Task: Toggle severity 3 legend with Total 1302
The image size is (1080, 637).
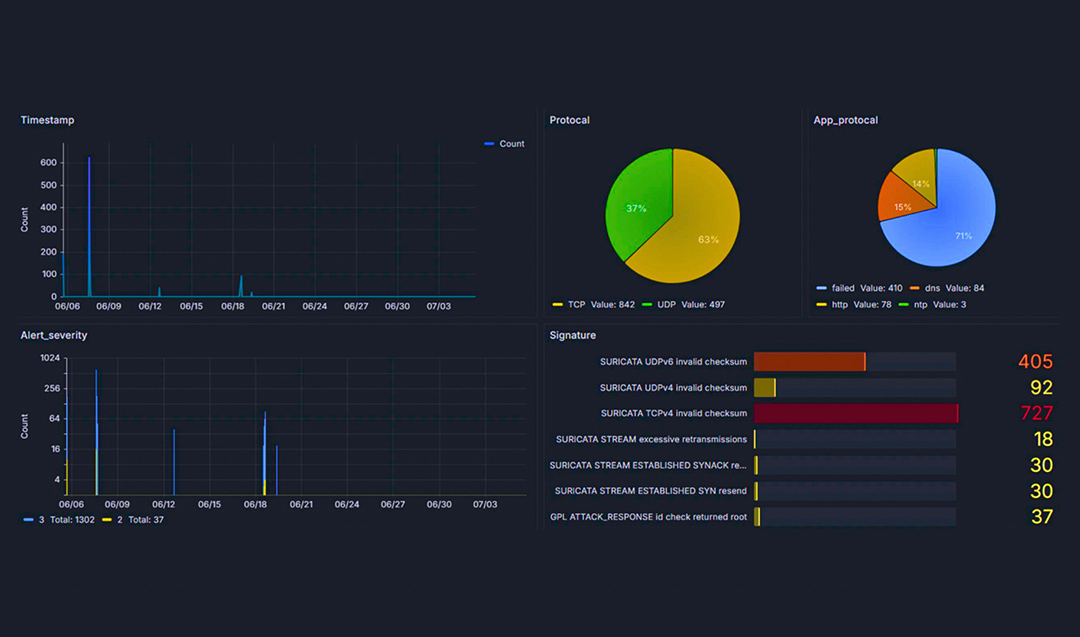Action: pyautogui.click(x=59, y=520)
